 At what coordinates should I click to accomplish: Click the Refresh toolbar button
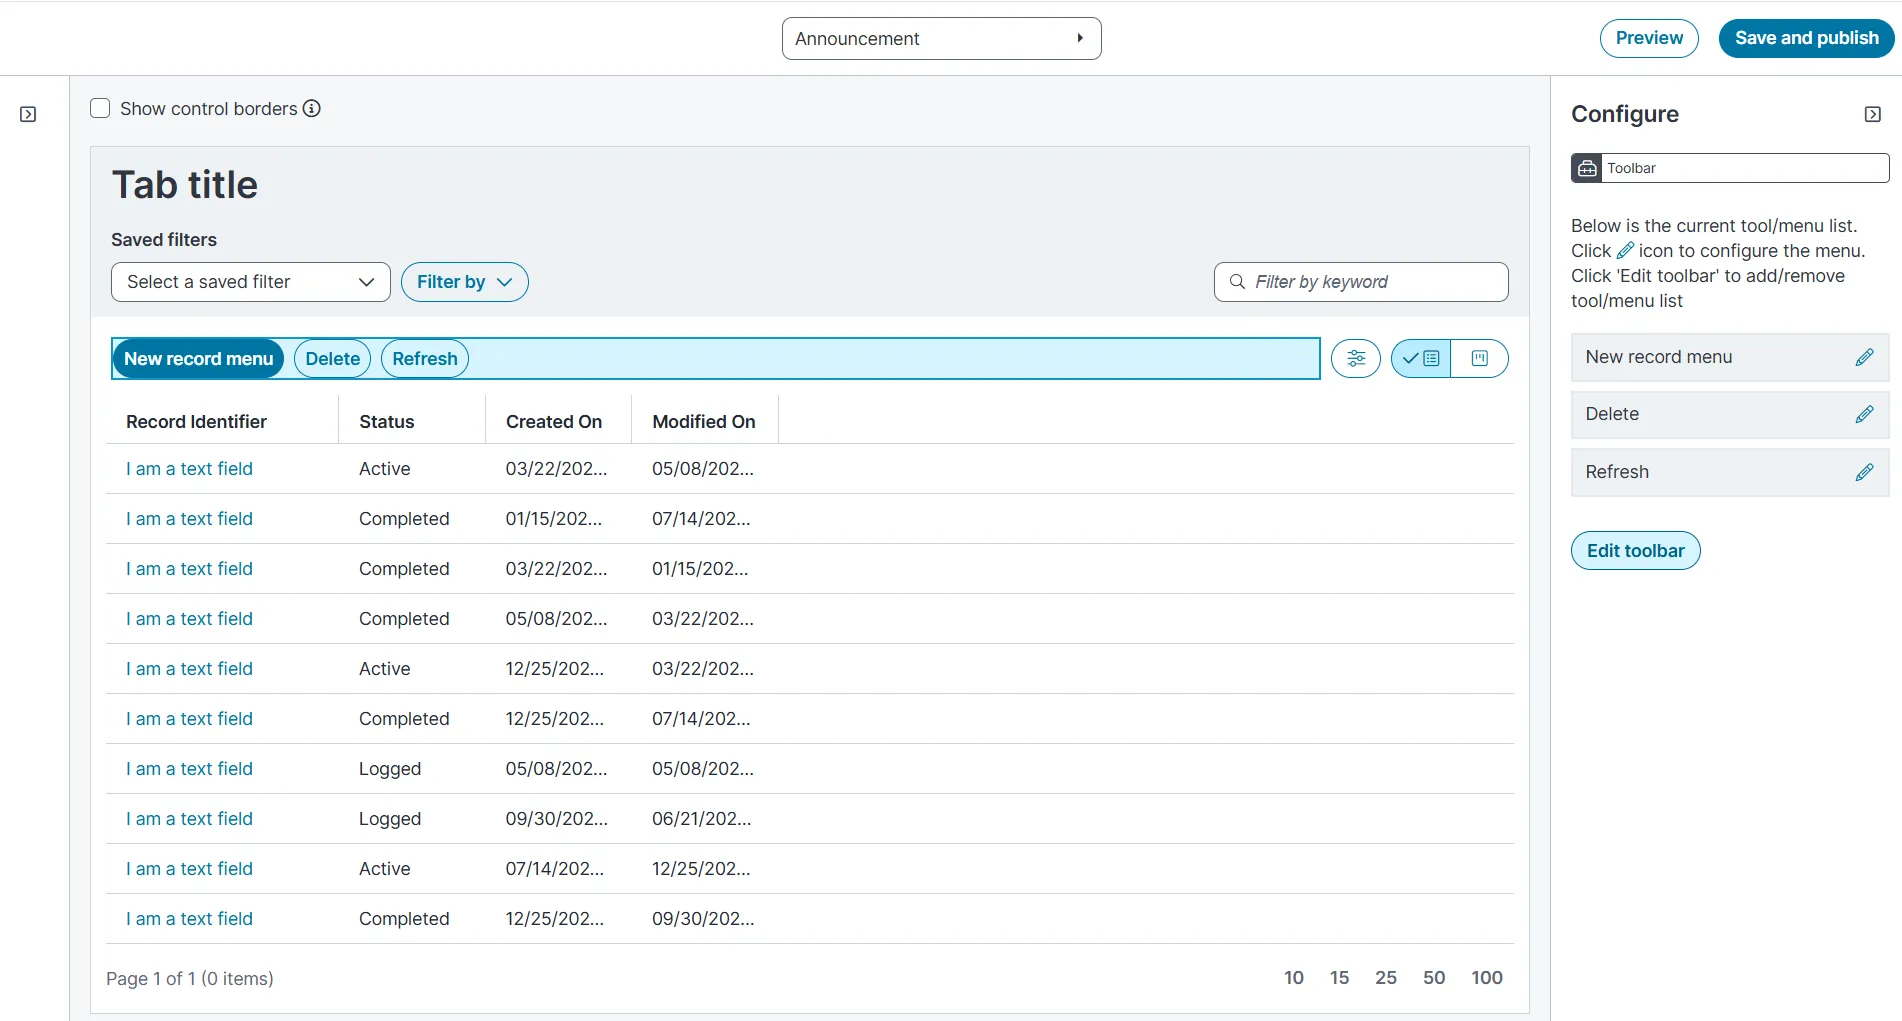coord(425,359)
